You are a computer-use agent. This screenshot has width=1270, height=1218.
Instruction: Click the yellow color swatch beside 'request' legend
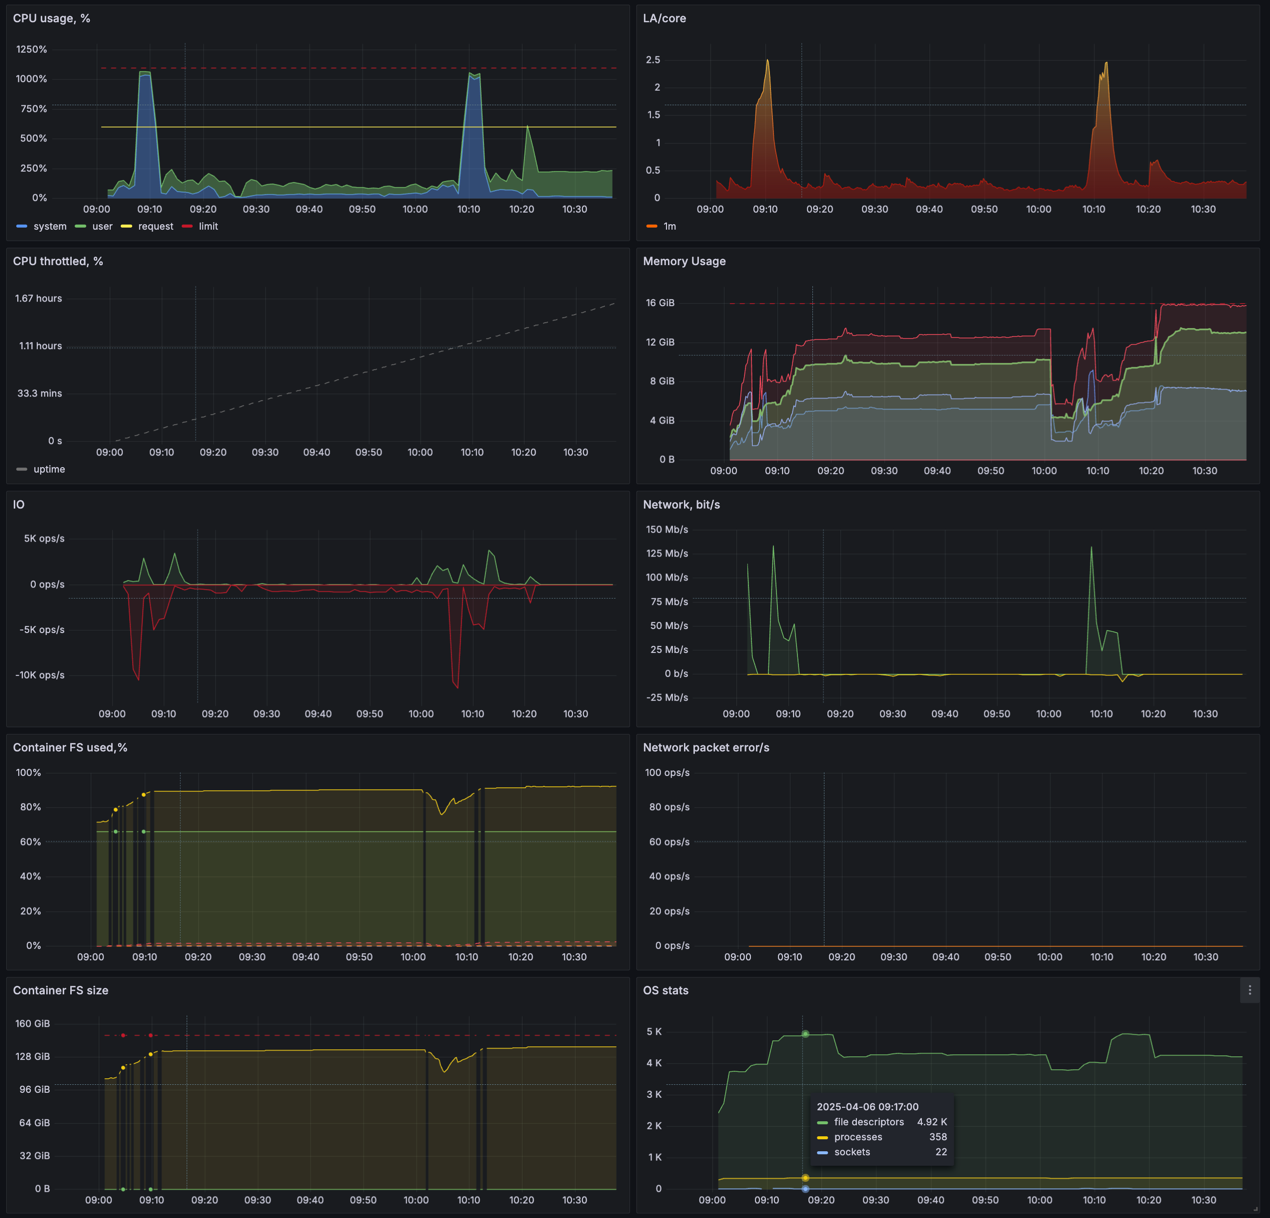click(x=126, y=227)
